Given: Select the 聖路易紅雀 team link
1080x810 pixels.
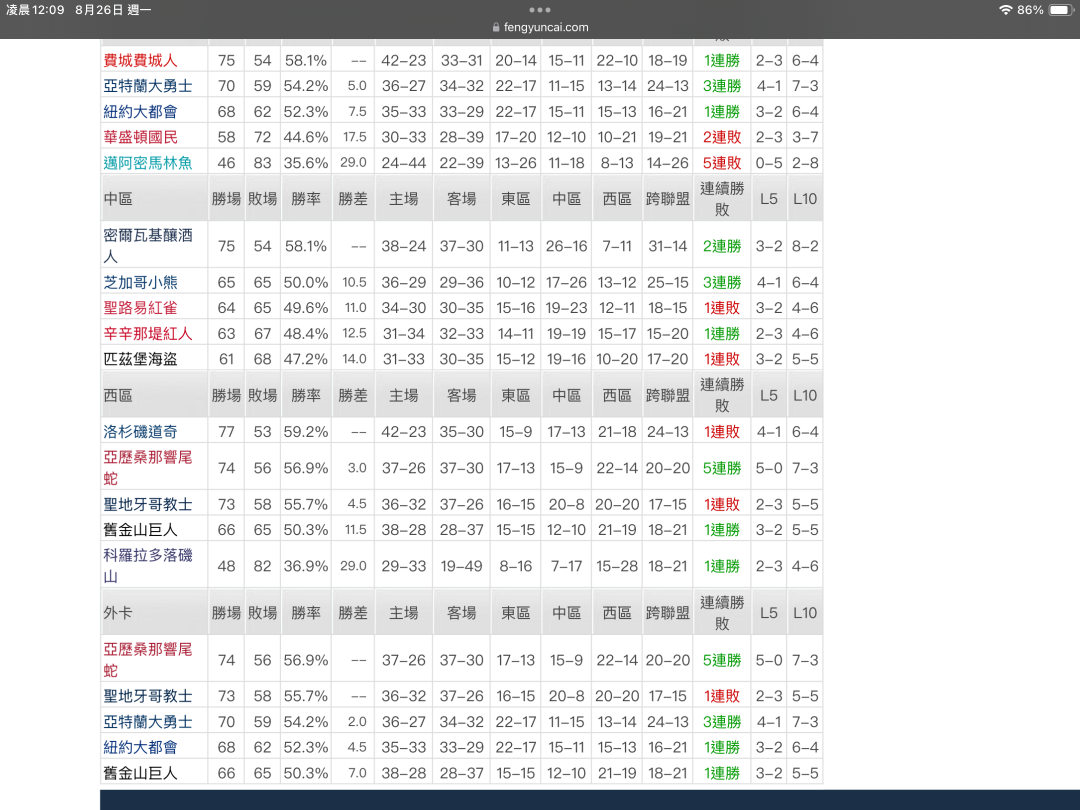Looking at the screenshot, I should pos(141,308).
